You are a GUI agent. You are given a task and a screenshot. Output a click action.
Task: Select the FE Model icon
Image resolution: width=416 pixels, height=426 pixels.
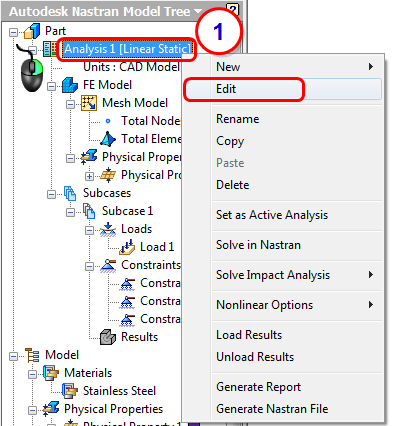coord(70,85)
